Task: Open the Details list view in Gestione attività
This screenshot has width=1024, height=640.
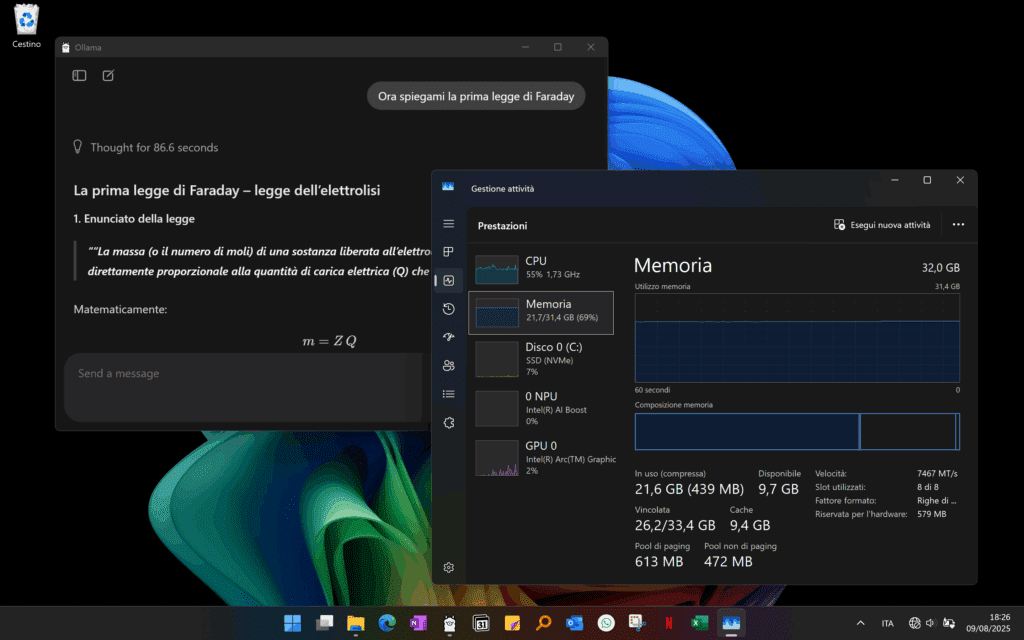Action: (448, 394)
